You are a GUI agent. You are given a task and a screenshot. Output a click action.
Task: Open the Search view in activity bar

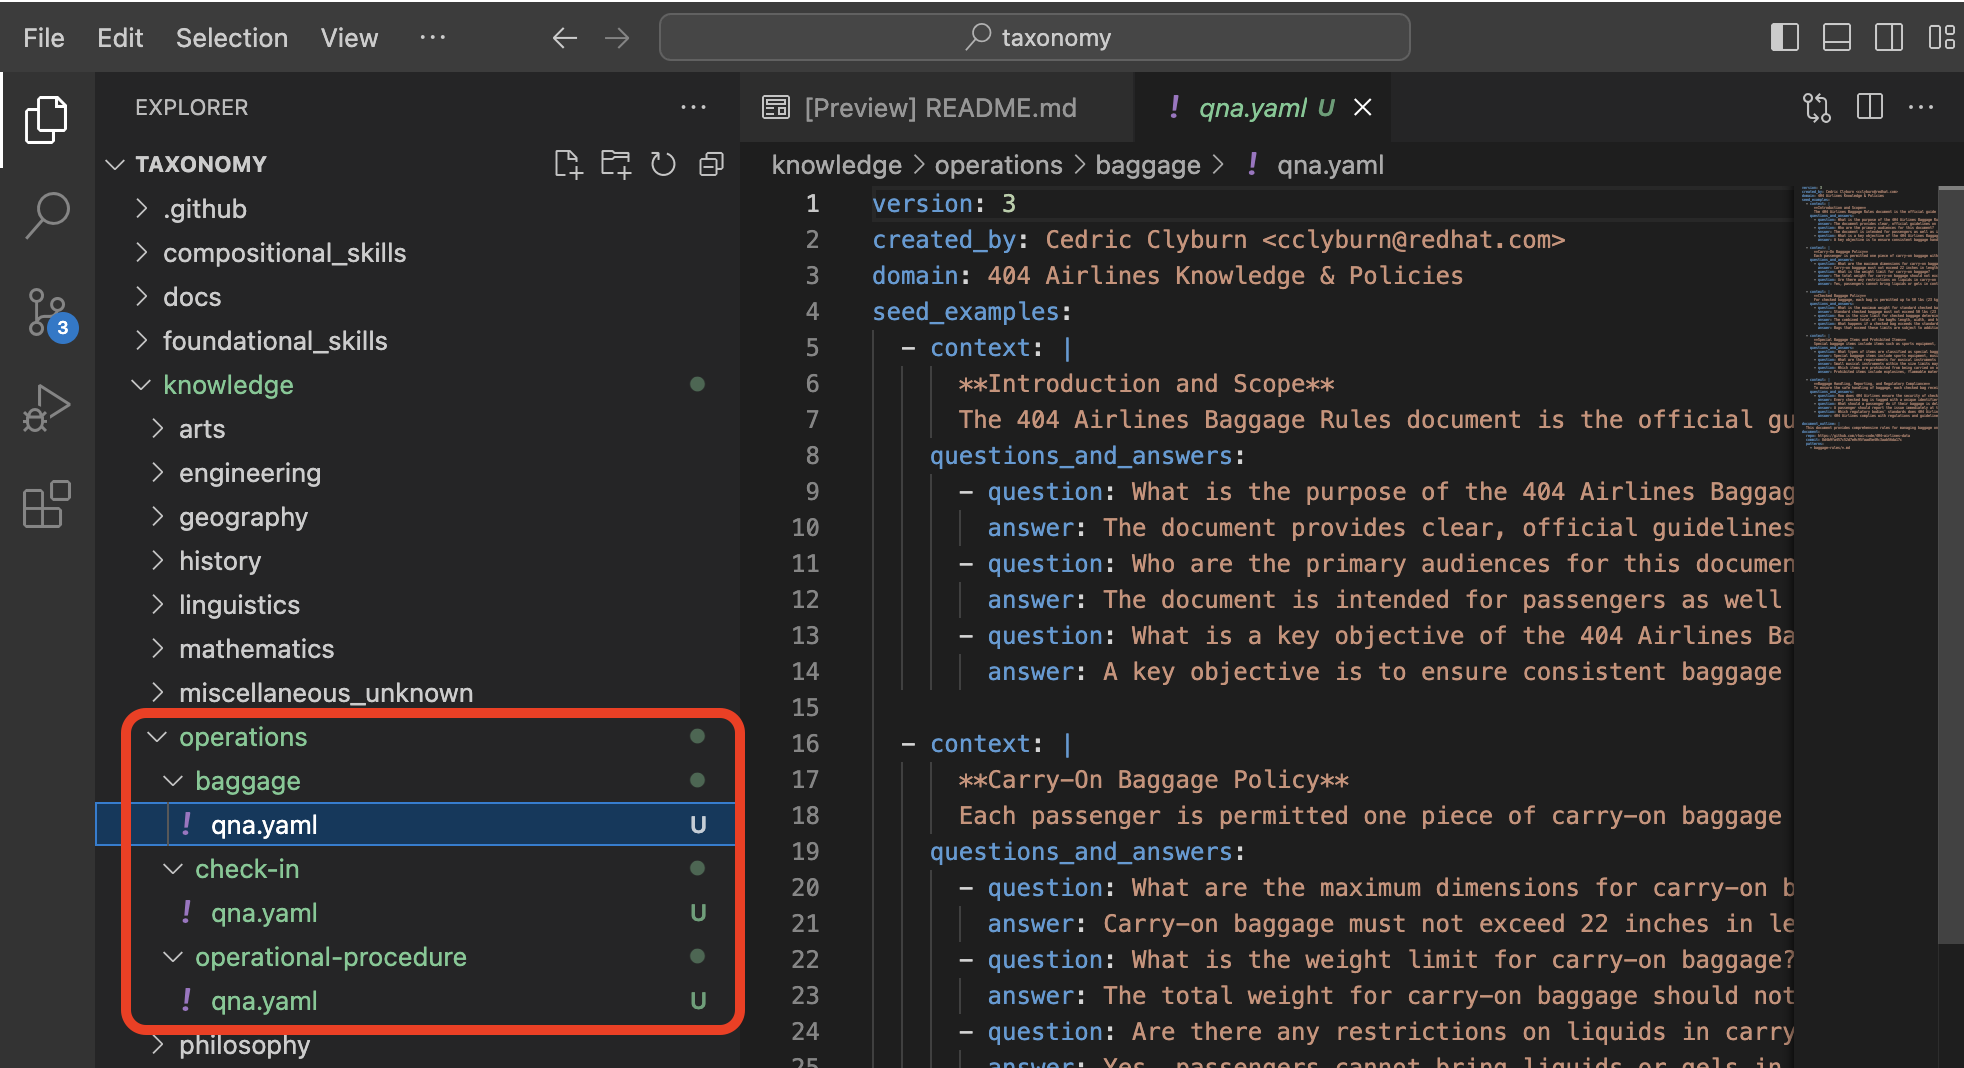tap(47, 215)
